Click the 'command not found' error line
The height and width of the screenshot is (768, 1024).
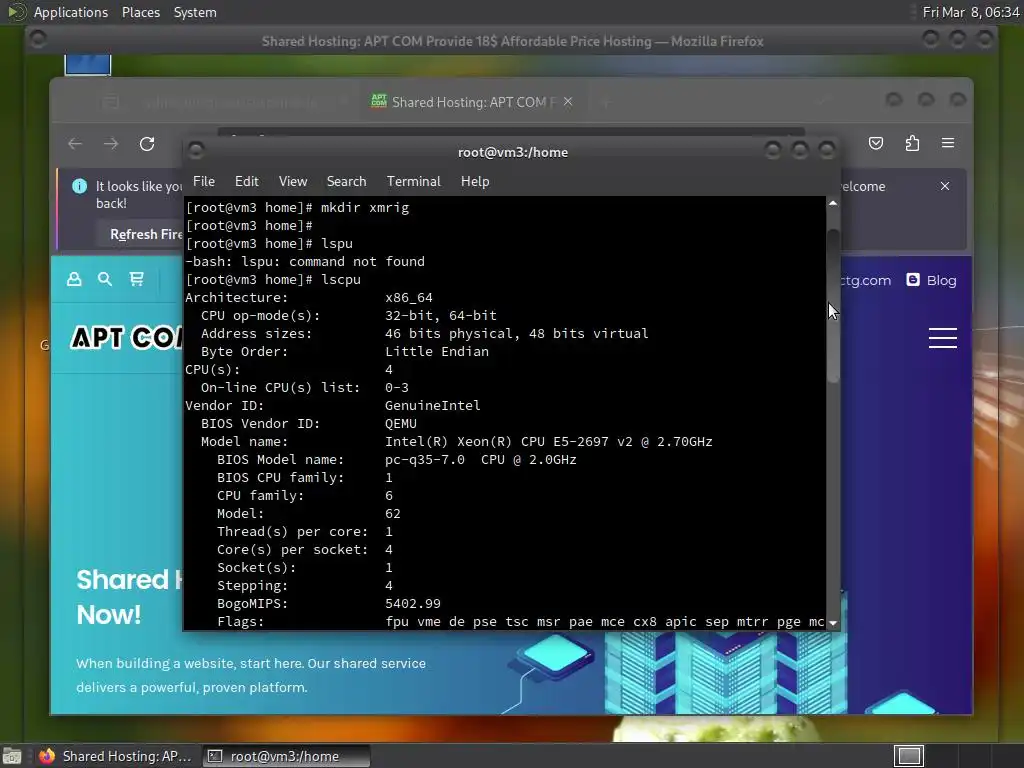(x=305, y=262)
